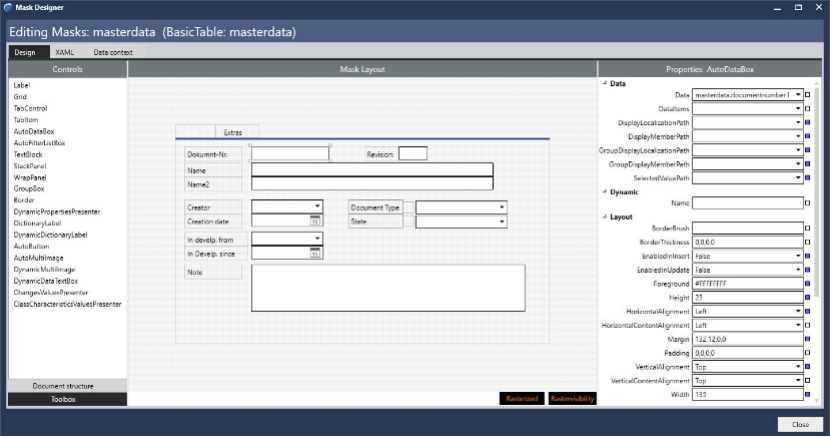Collapse the Layout properties section
The width and height of the screenshot is (830, 438).
click(605, 217)
